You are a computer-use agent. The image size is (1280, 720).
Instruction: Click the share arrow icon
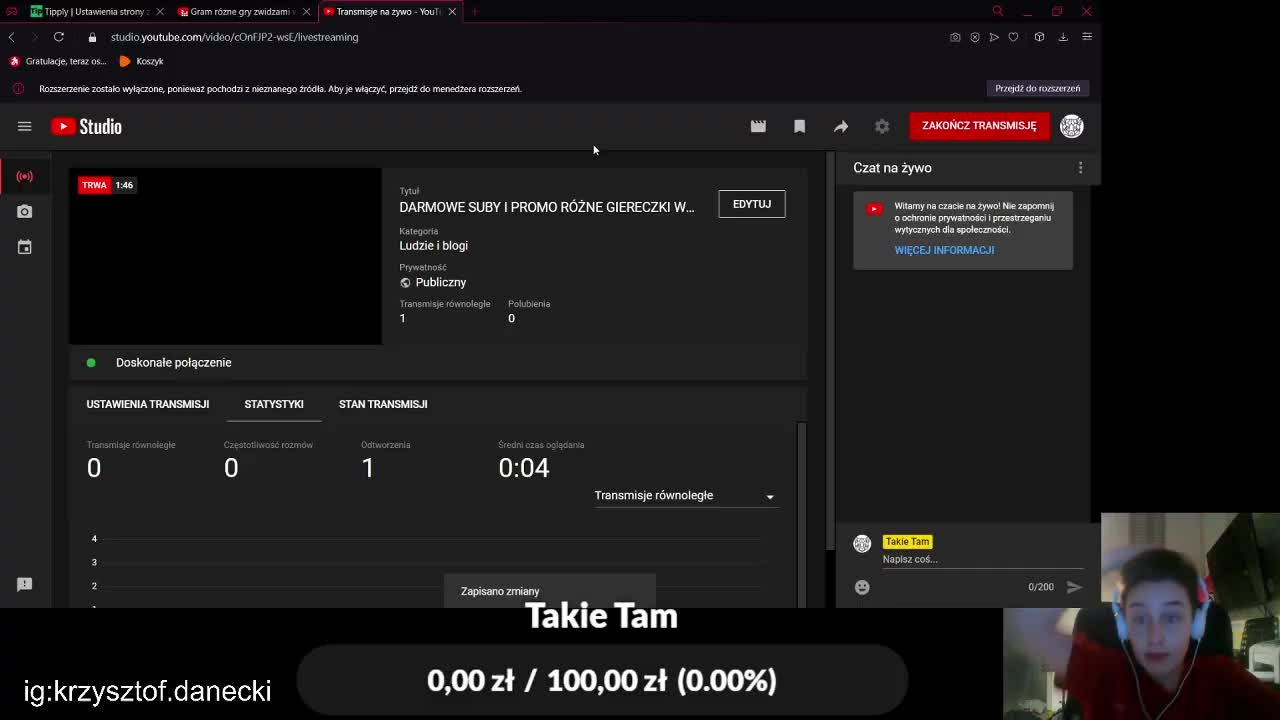point(841,126)
